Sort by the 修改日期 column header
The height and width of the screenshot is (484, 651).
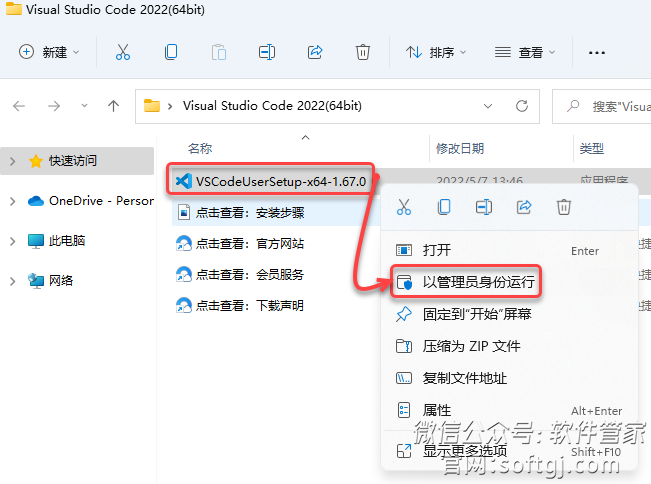click(x=460, y=148)
